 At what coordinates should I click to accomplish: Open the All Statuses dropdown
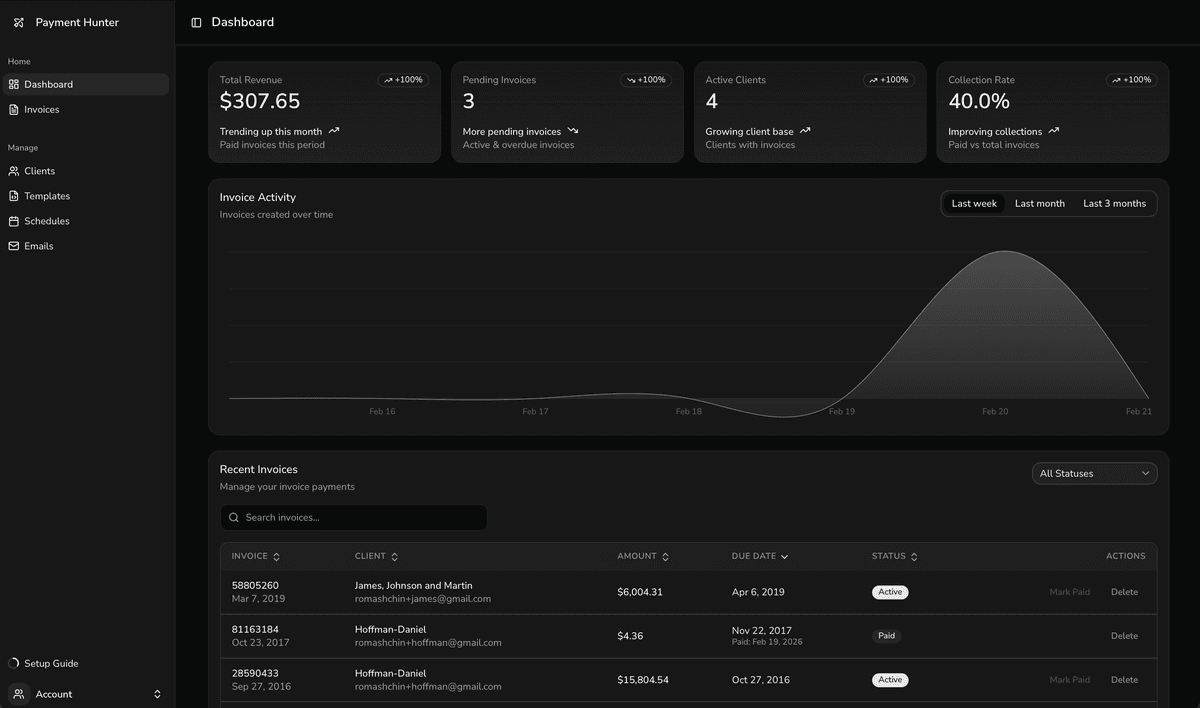1094,472
